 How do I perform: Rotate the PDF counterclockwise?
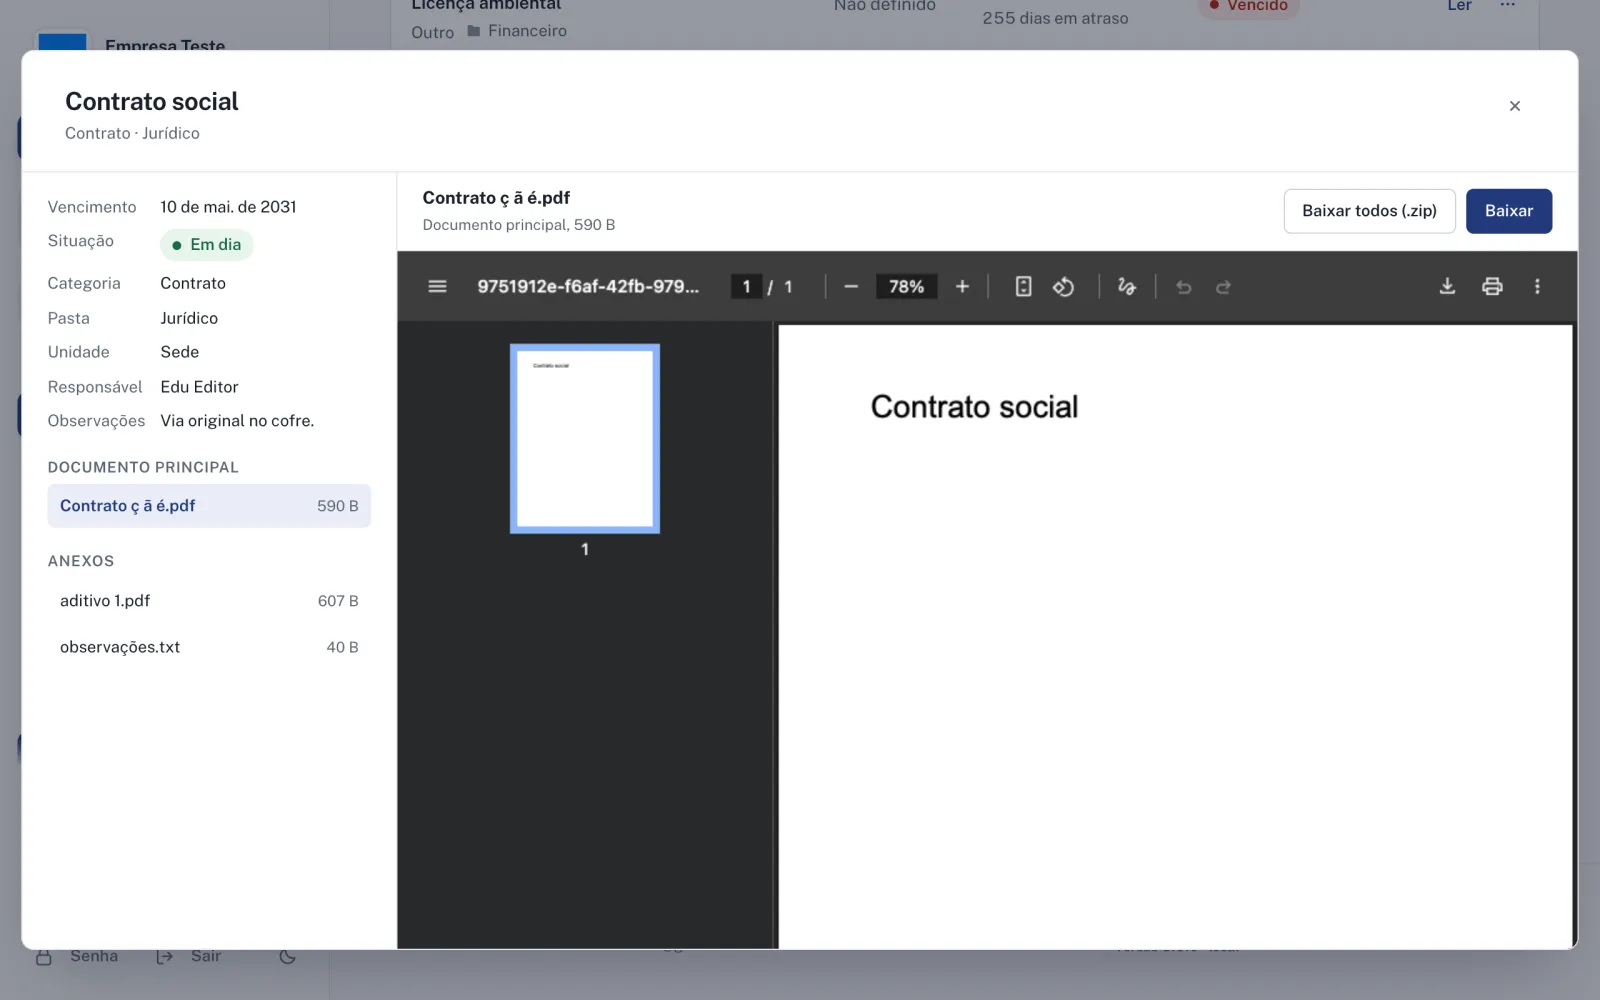[1063, 287]
